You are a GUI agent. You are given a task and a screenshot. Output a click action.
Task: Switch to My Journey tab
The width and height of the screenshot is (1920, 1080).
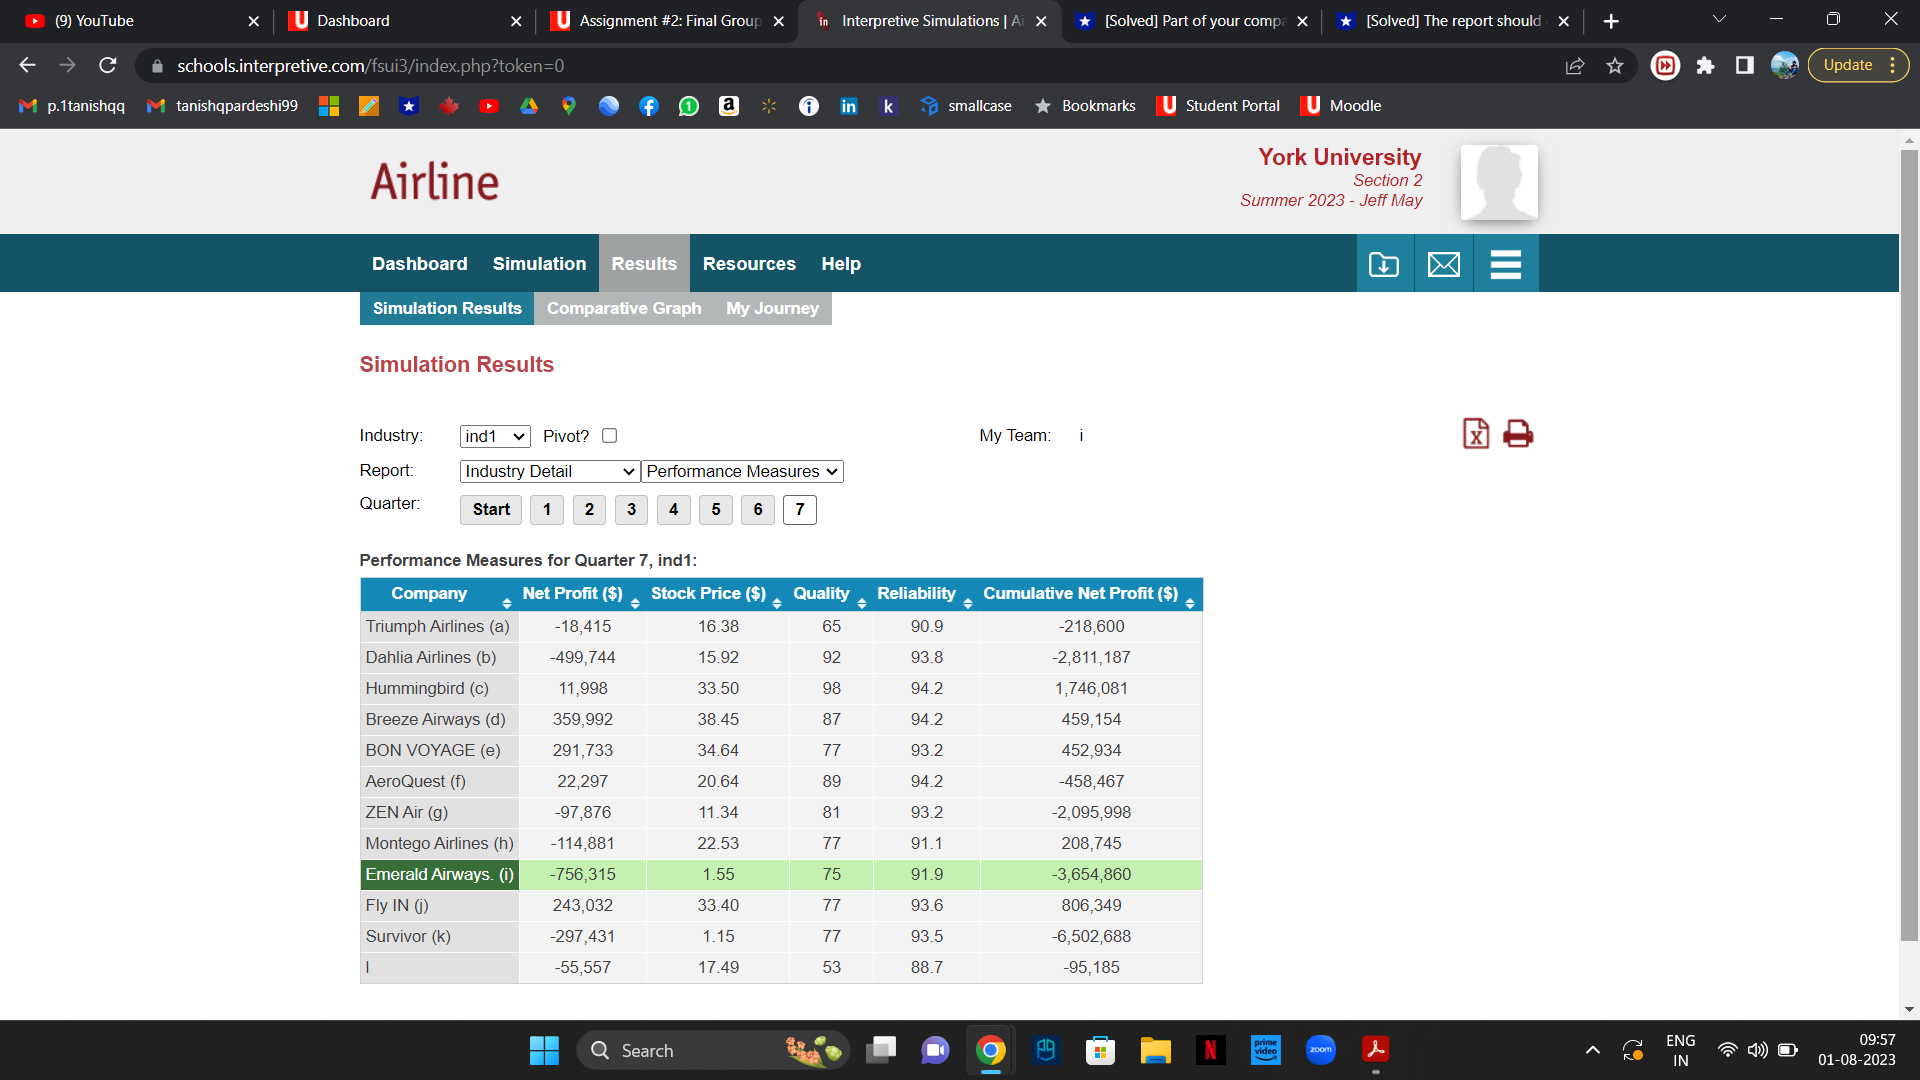[x=772, y=309]
